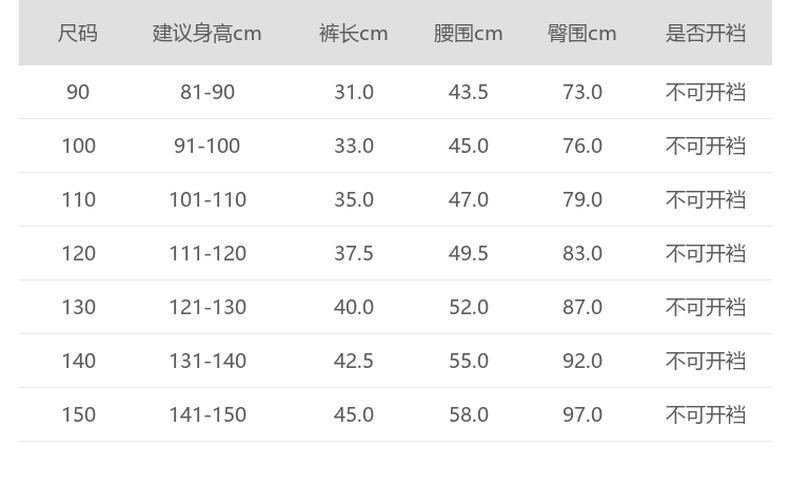Select the 臀围cm header cell
Image resolution: width=790 pixels, height=485 pixels.
coord(582,33)
